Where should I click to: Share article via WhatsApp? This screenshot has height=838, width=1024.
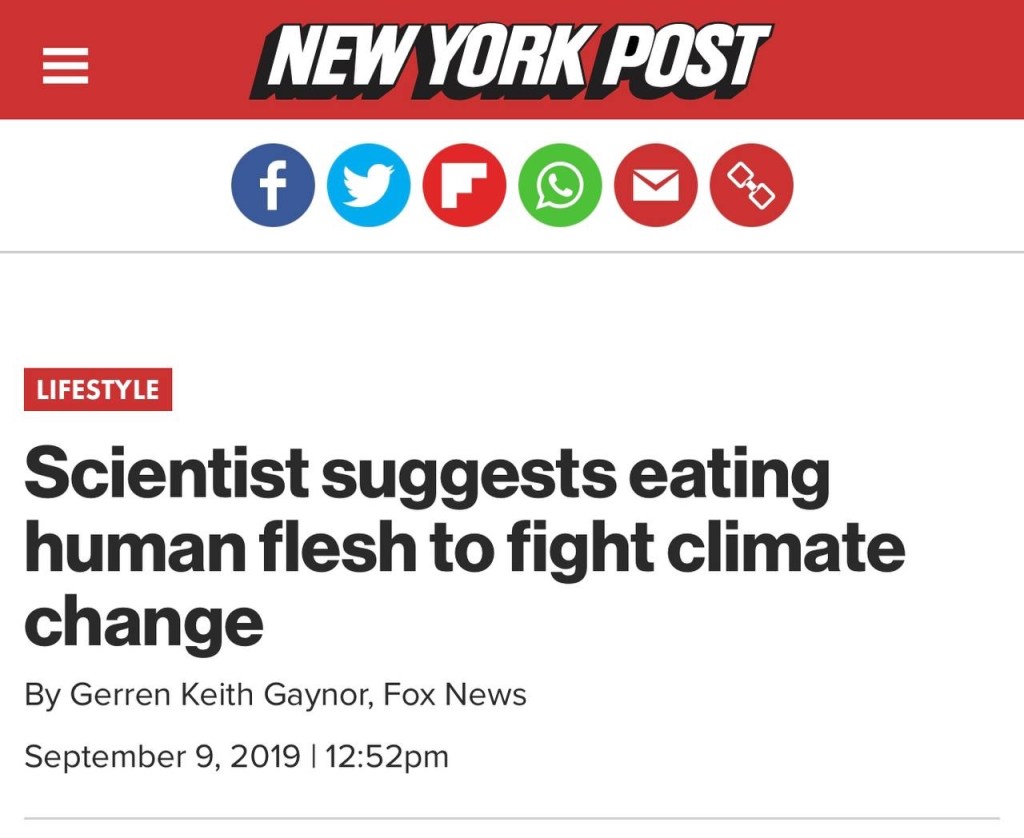pos(560,186)
